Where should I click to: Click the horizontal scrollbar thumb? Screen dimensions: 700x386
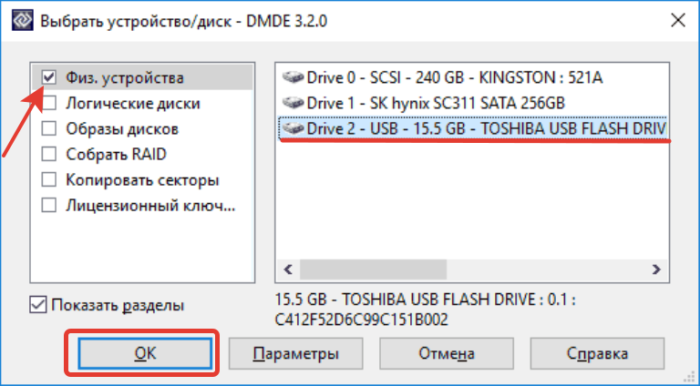coord(373,270)
